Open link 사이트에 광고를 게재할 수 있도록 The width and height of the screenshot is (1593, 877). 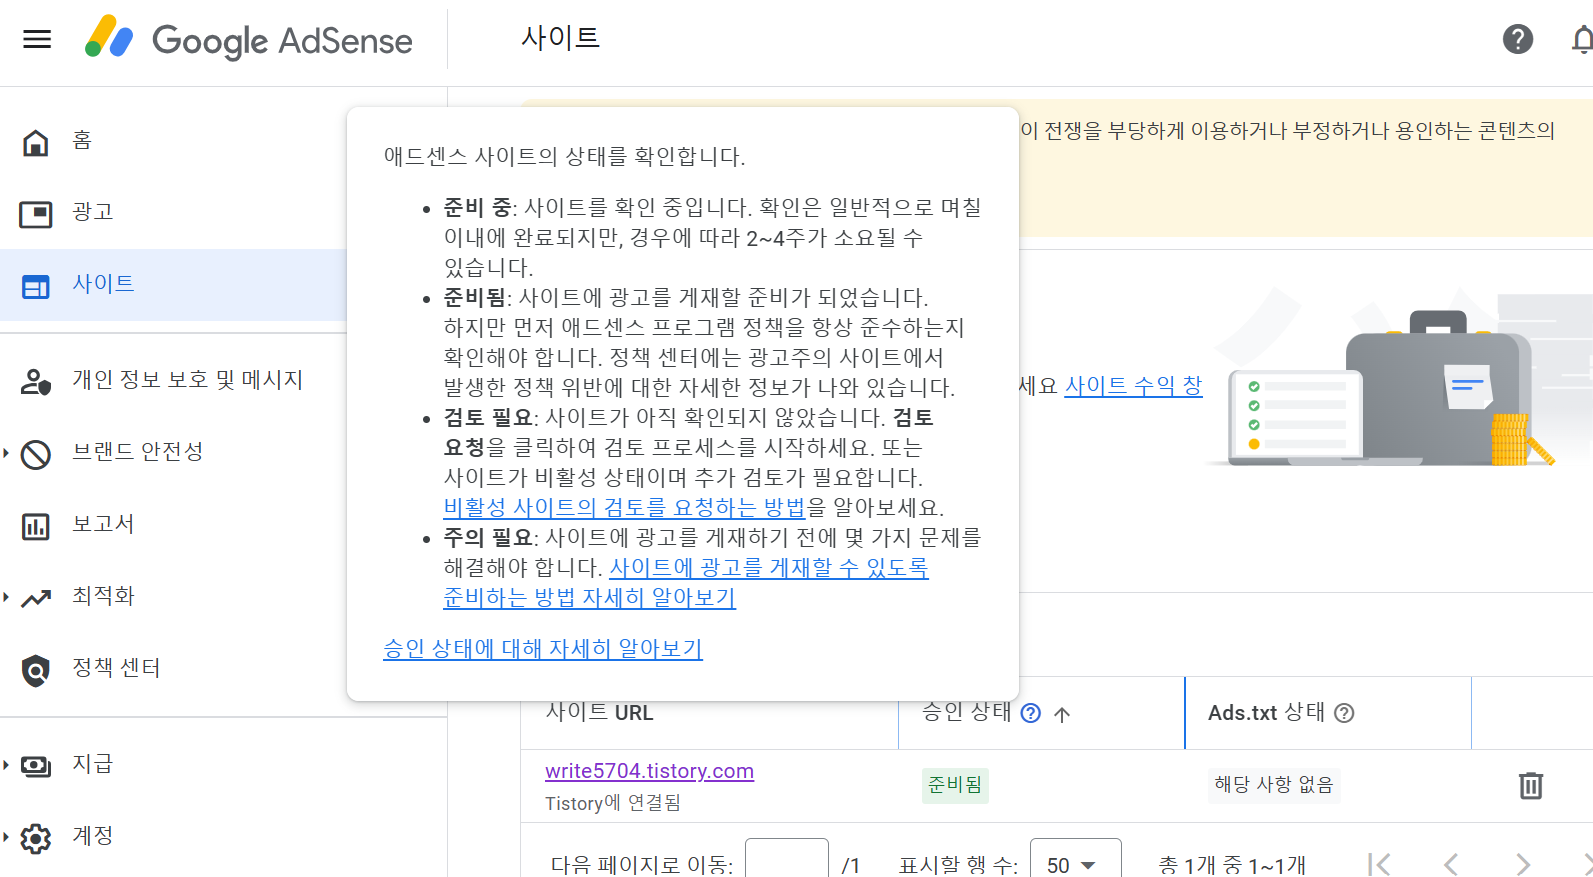coord(769,567)
